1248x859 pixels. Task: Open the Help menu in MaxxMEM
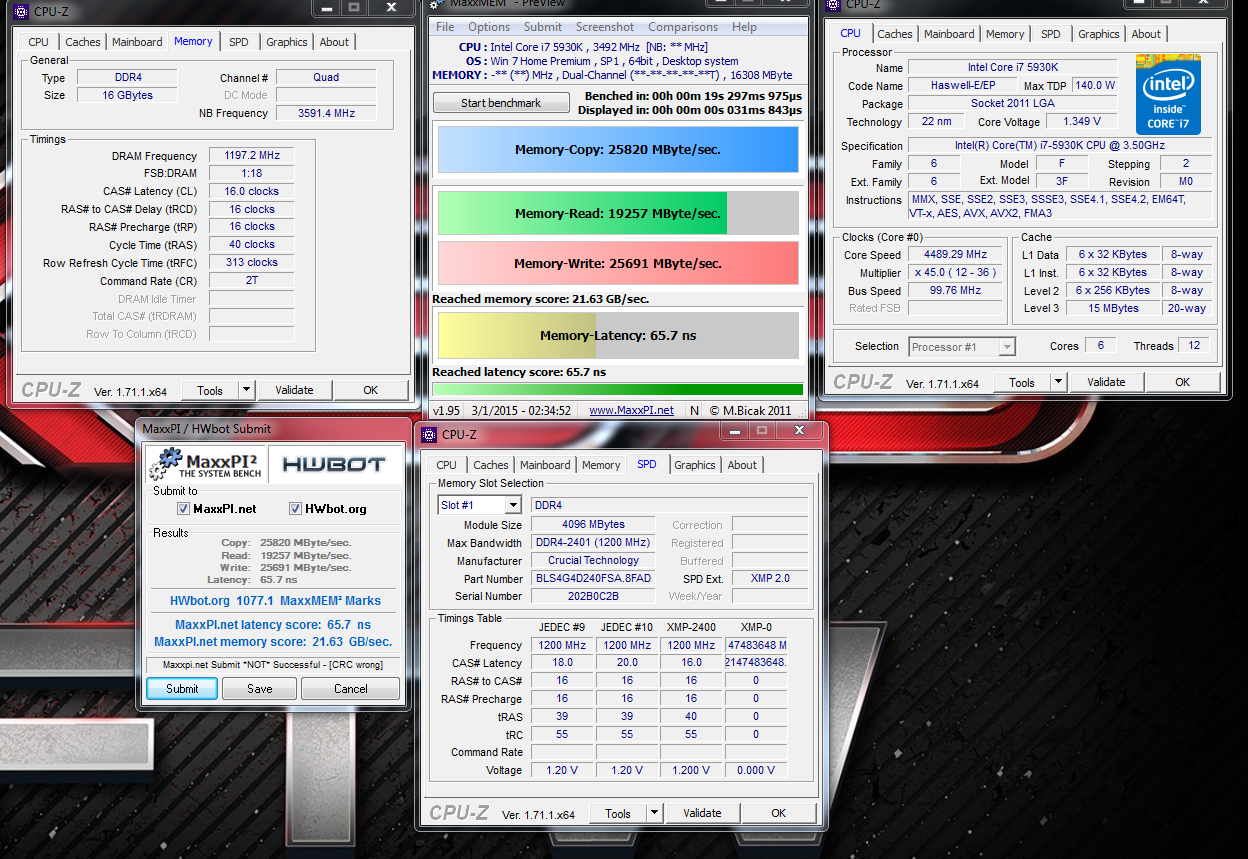744,27
